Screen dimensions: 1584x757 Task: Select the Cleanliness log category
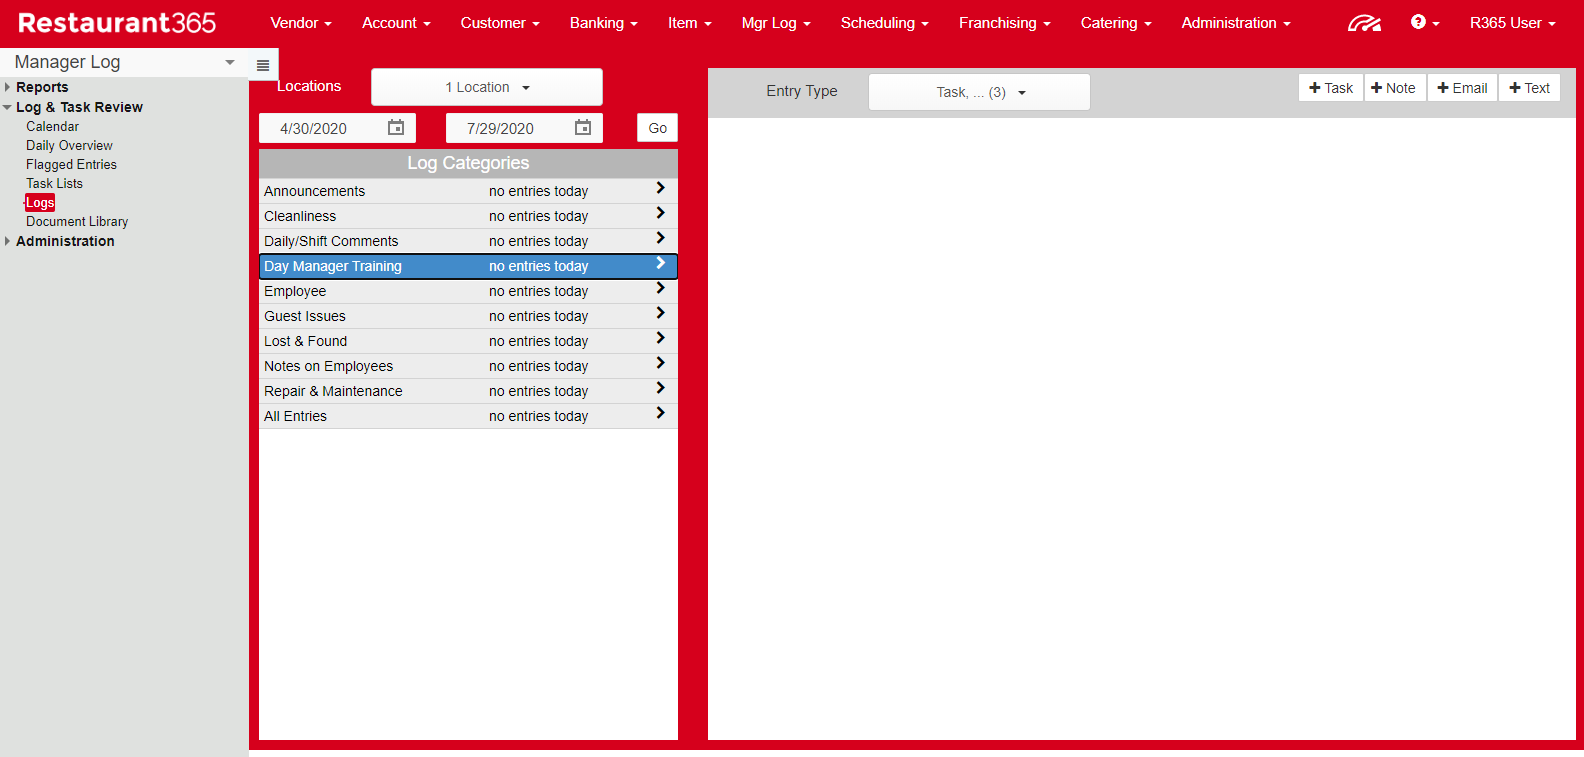[468, 216]
